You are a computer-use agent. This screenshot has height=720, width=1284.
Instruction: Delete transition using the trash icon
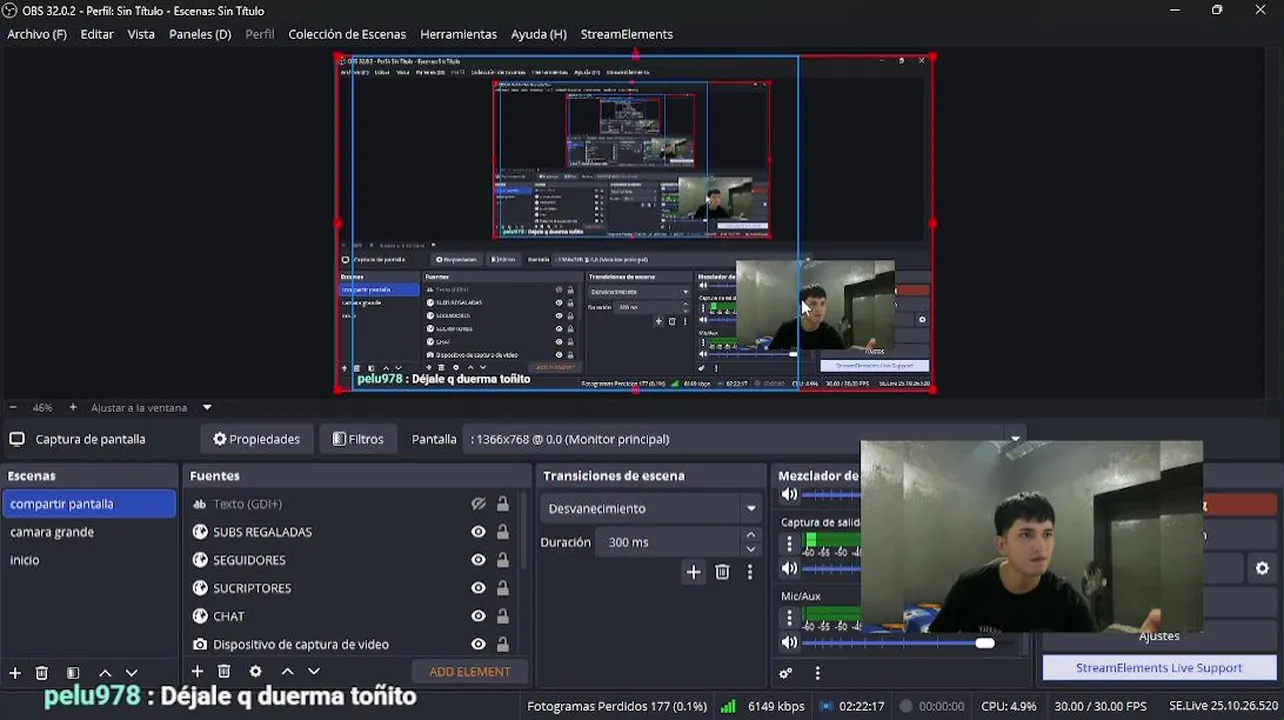(722, 572)
